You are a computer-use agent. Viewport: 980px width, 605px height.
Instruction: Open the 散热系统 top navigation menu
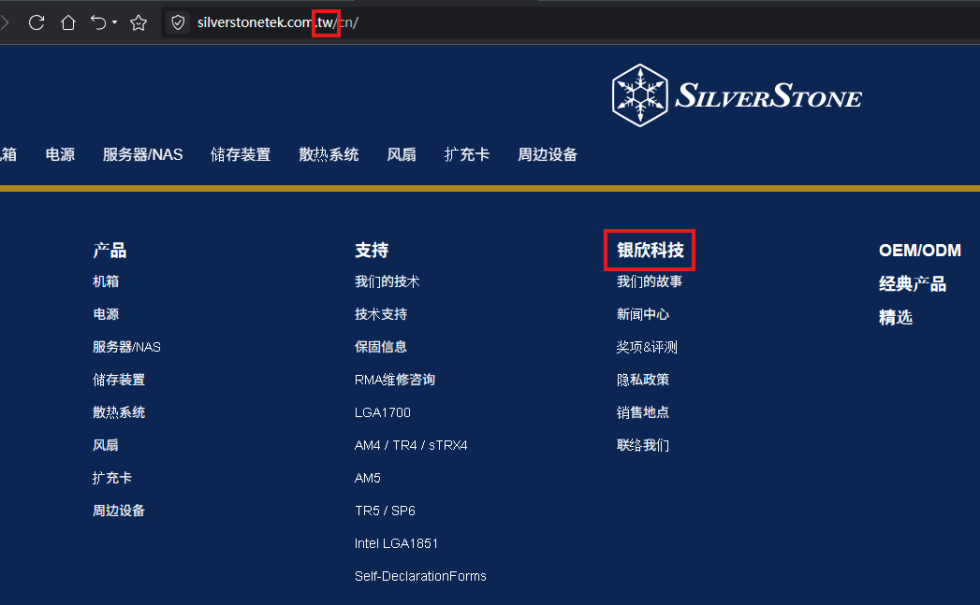pos(329,154)
